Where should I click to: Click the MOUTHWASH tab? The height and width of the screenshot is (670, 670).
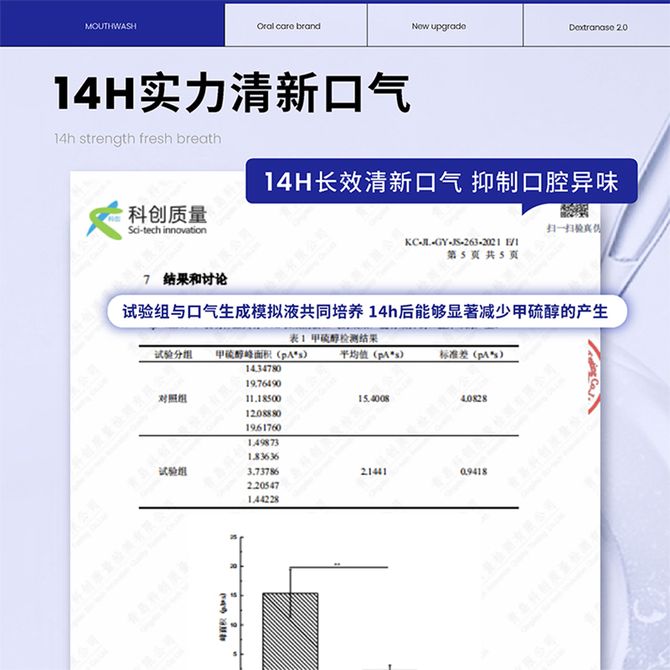click(x=113, y=27)
